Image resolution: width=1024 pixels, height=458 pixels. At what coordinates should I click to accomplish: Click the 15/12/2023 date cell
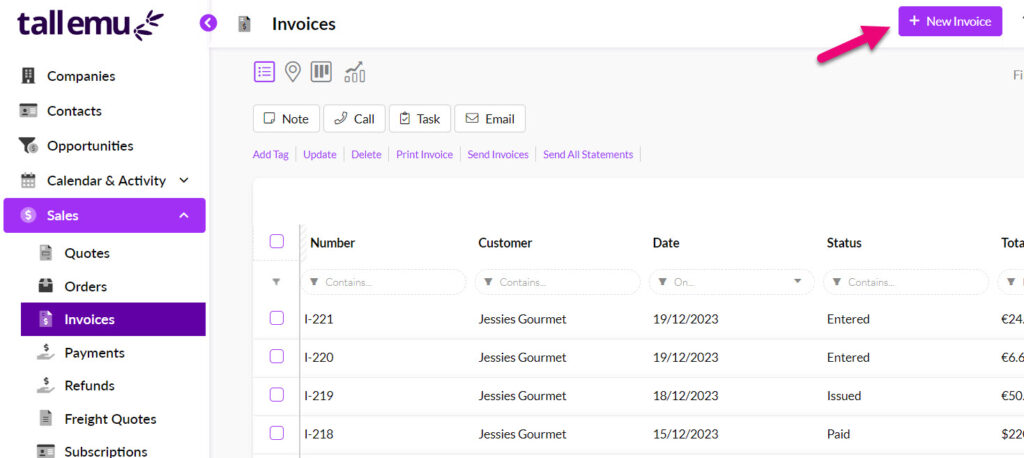coord(686,434)
